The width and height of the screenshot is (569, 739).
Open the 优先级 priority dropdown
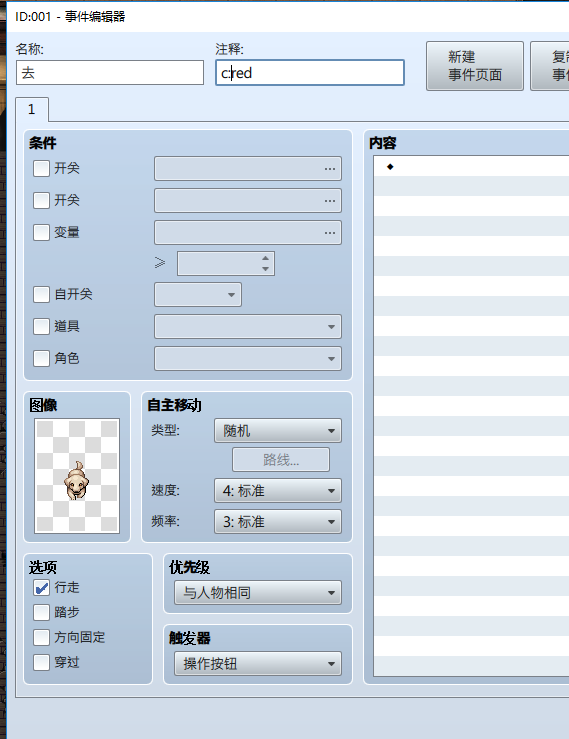tap(258, 592)
